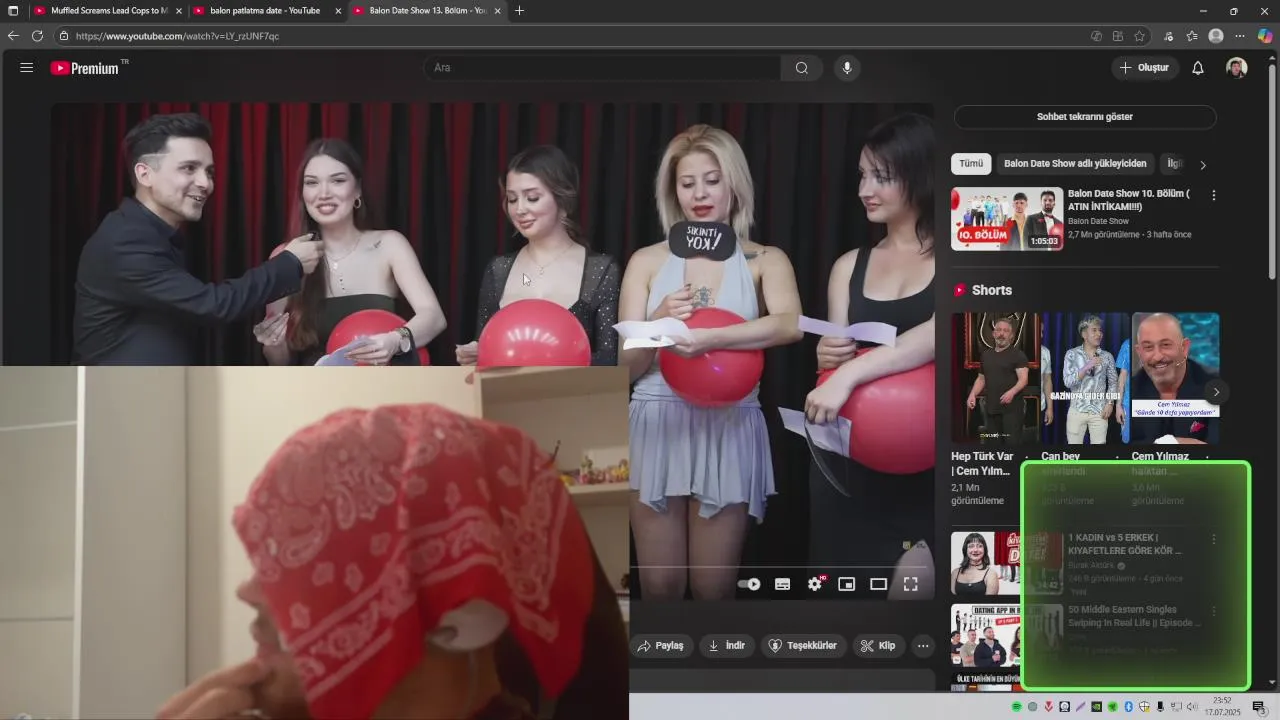The width and height of the screenshot is (1280, 720).
Task: Click Oluştur create button
Action: [1144, 68]
